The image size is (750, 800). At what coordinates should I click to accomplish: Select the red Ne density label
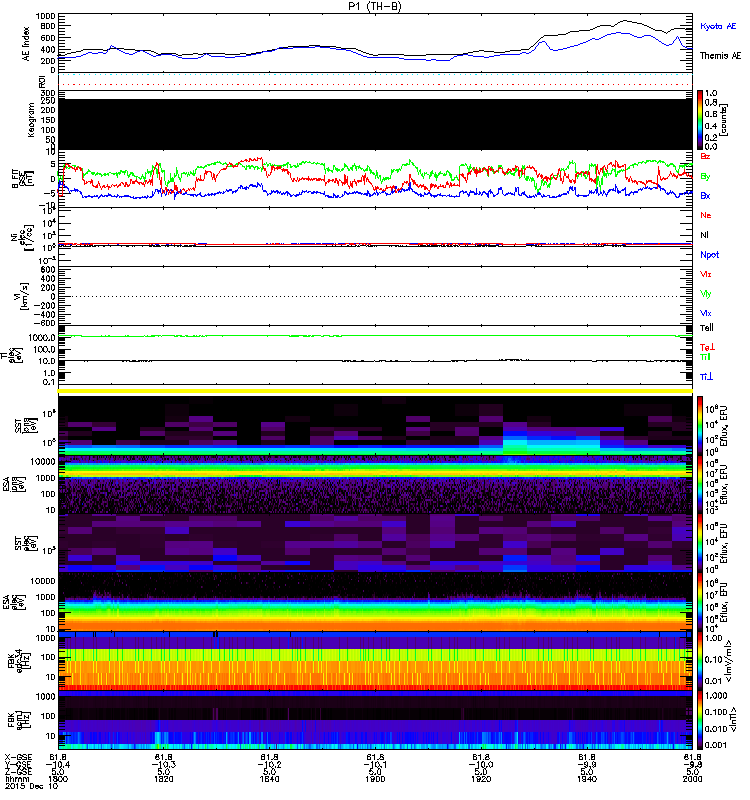706,215
